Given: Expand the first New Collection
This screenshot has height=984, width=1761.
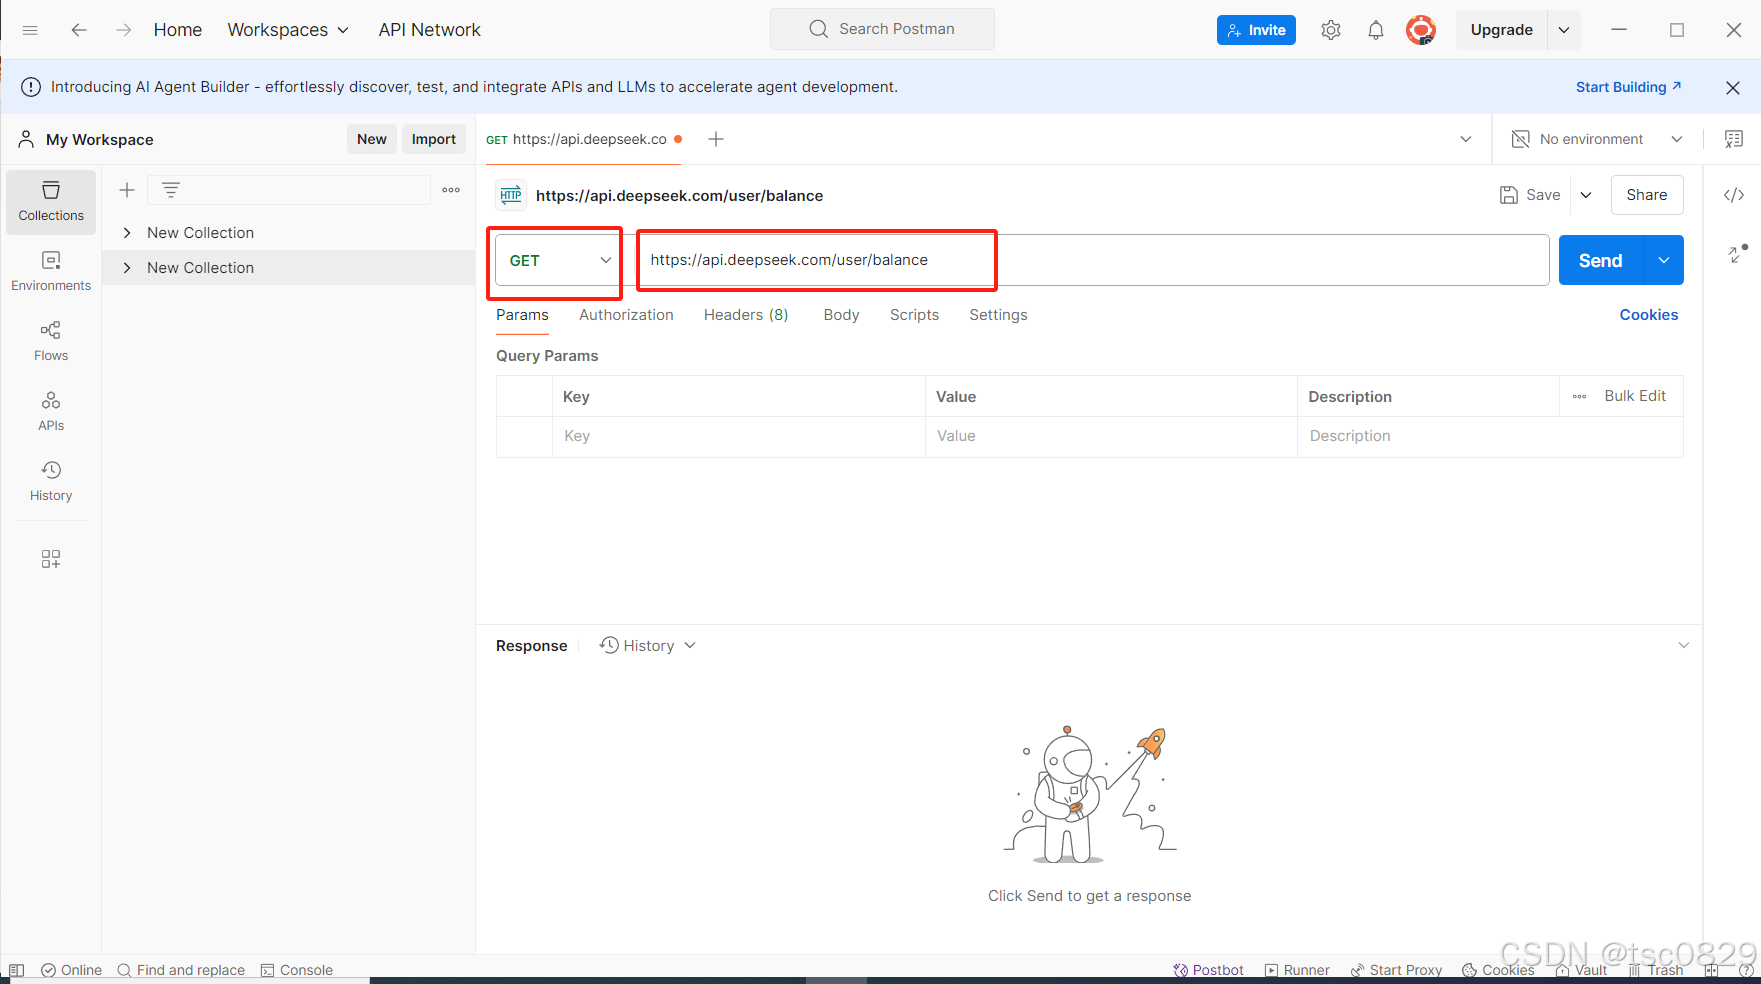Looking at the screenshot, I should pos(127,233).
